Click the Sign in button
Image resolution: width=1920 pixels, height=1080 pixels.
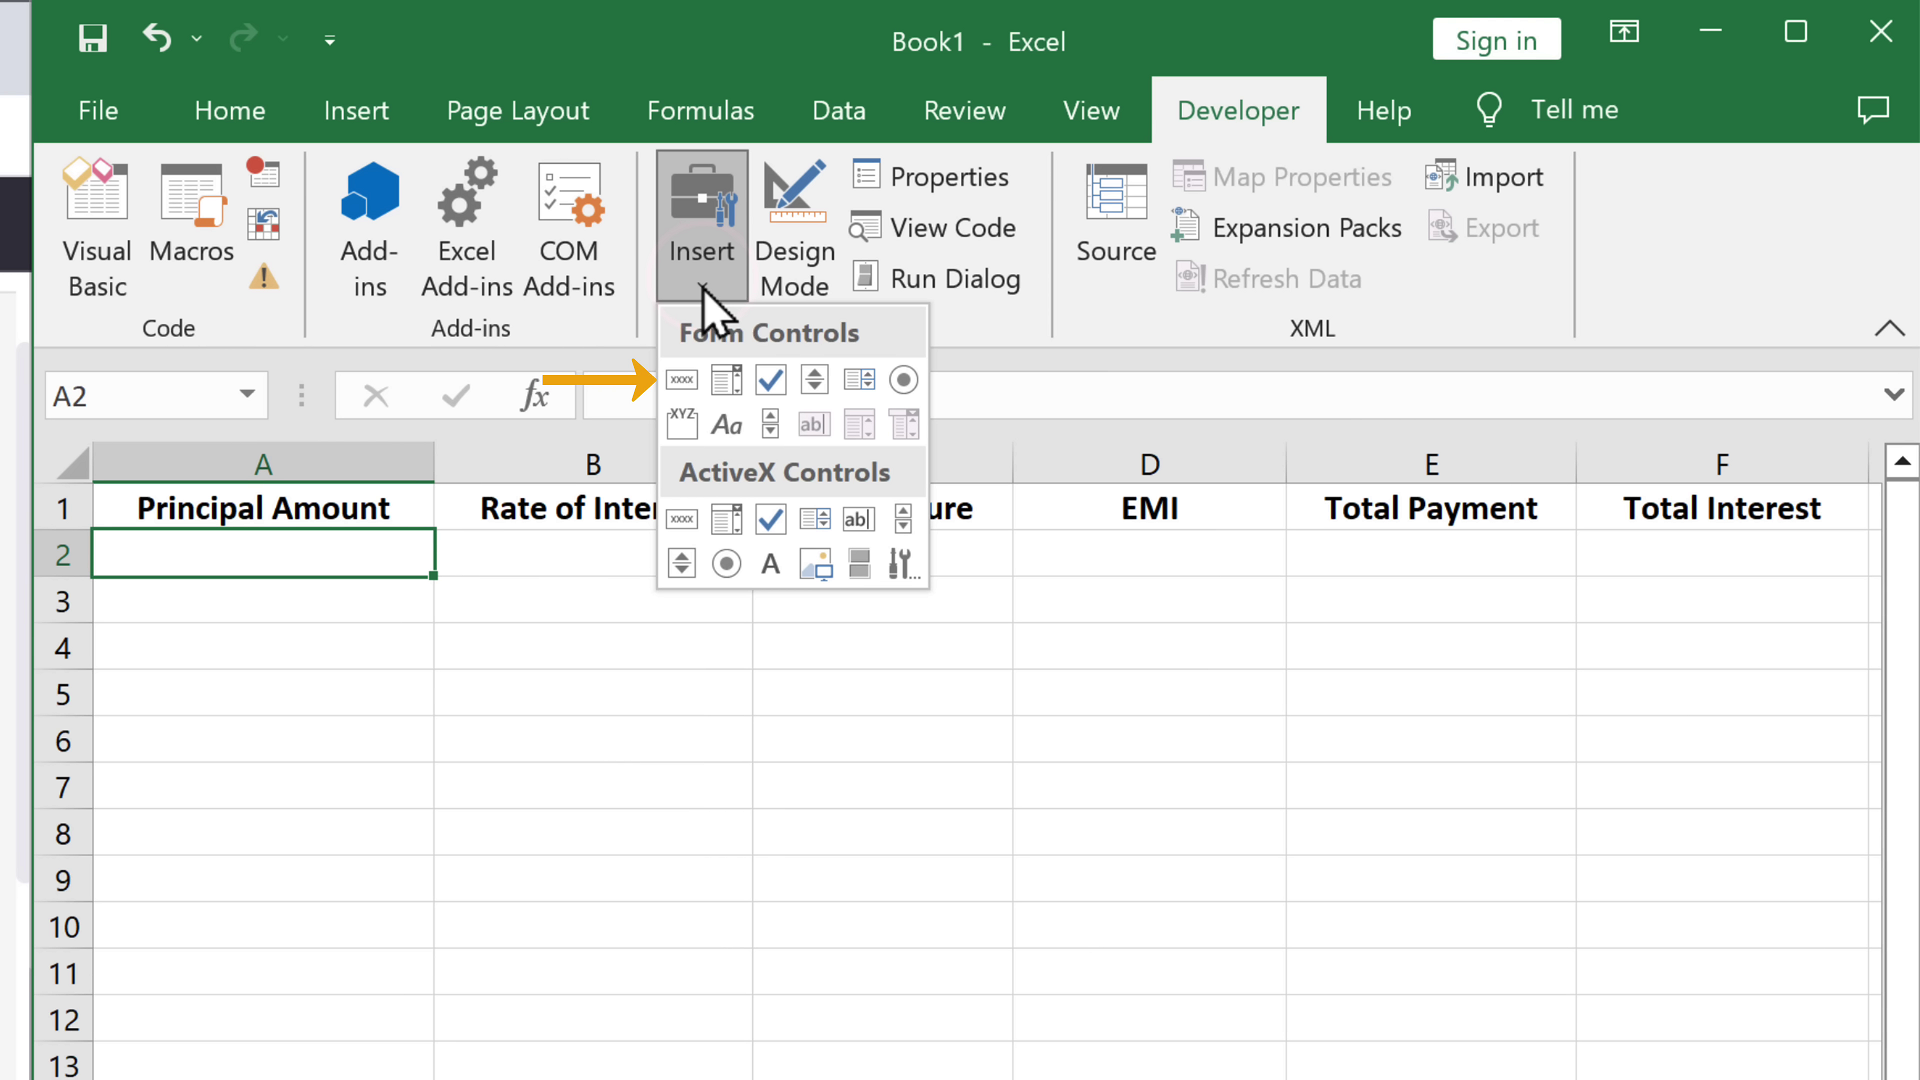[1496, 40]
